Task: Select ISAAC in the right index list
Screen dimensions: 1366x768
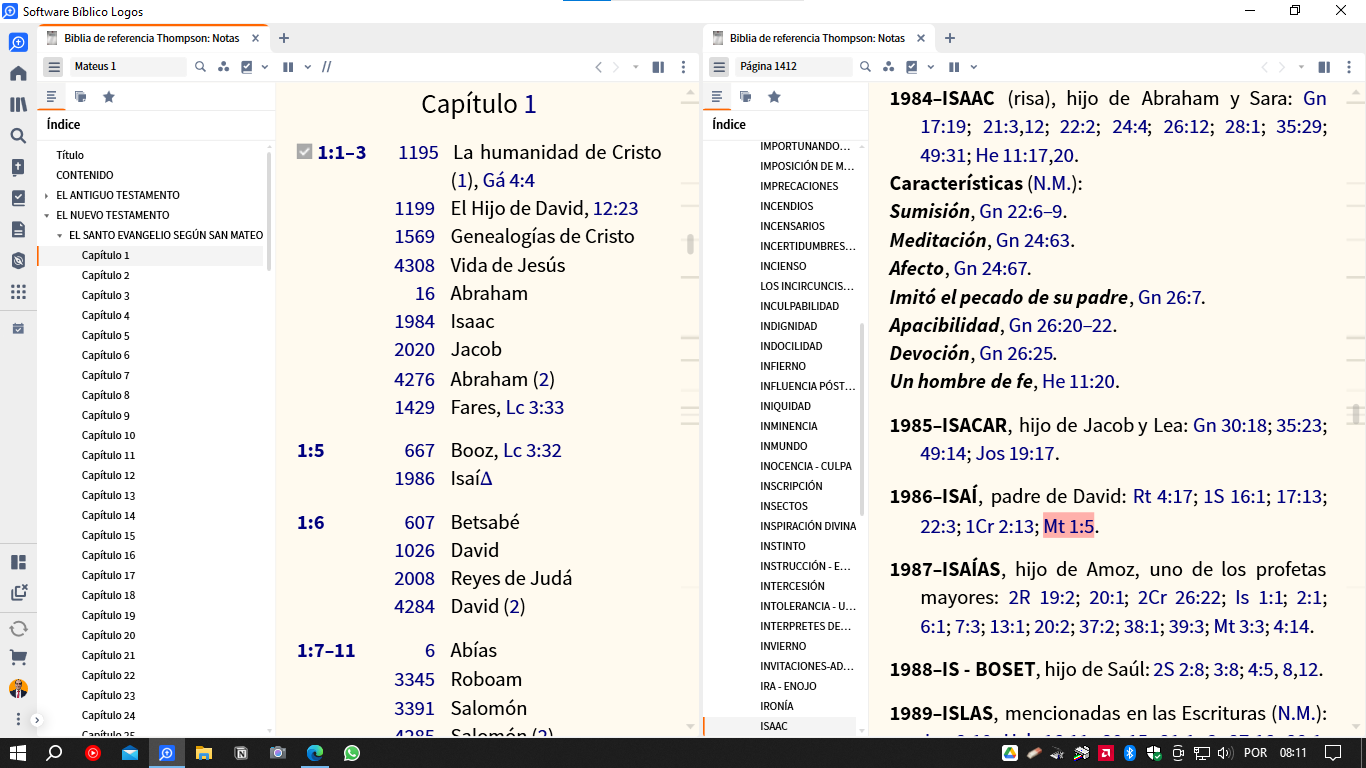Action: pyautogui.click(x=774, y=726)
